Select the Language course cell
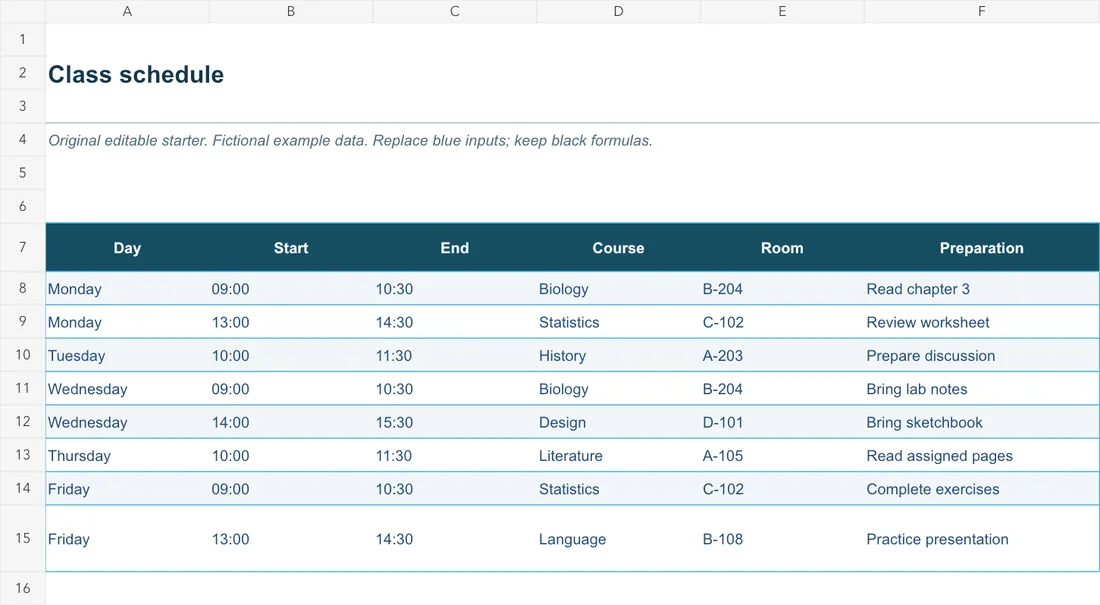Screen dimensions: 1100x605 (x=618, y=539)
